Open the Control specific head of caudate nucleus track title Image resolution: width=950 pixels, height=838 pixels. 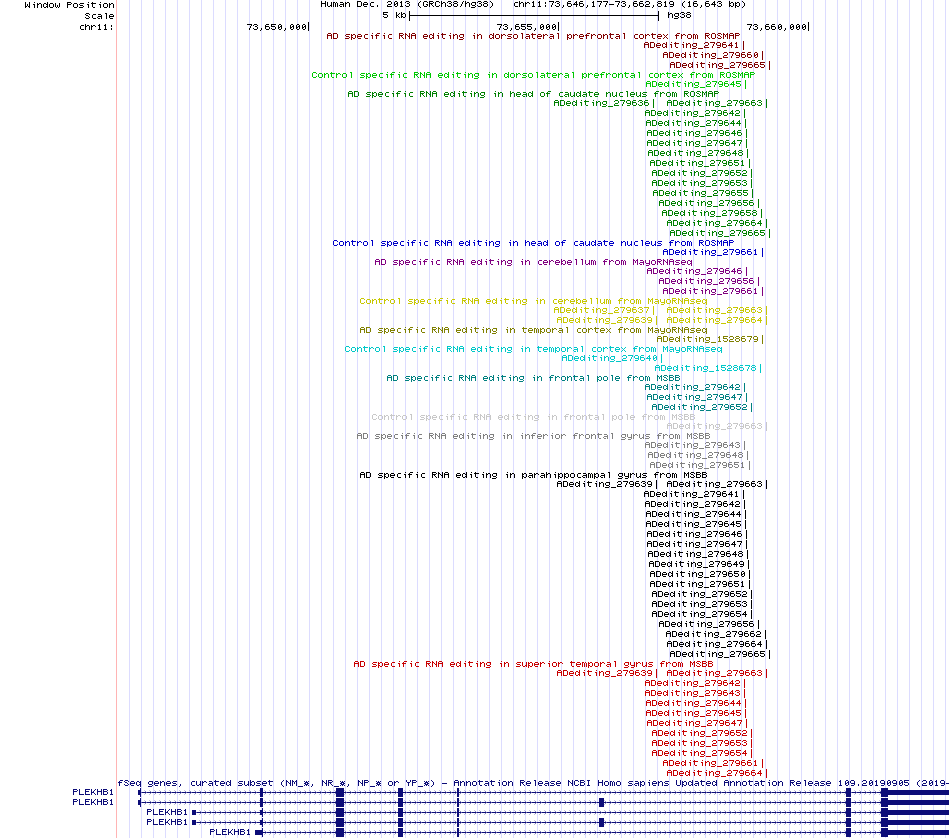(532, 243)
